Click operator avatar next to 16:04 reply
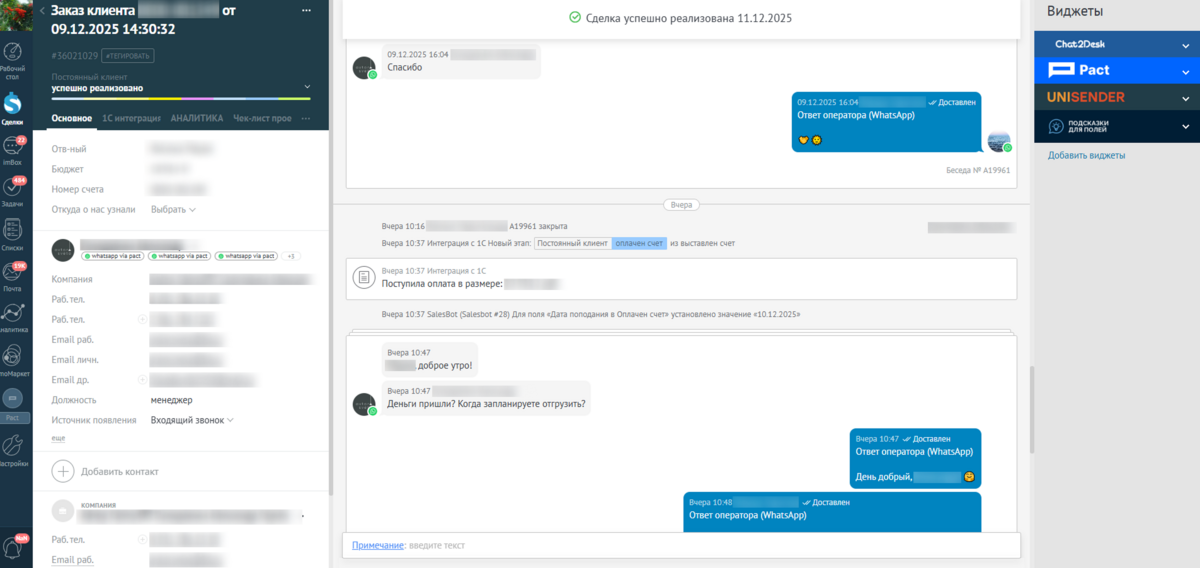This screenshot has width=1200, height=568. pyautogui.click(x=998, y=141)
